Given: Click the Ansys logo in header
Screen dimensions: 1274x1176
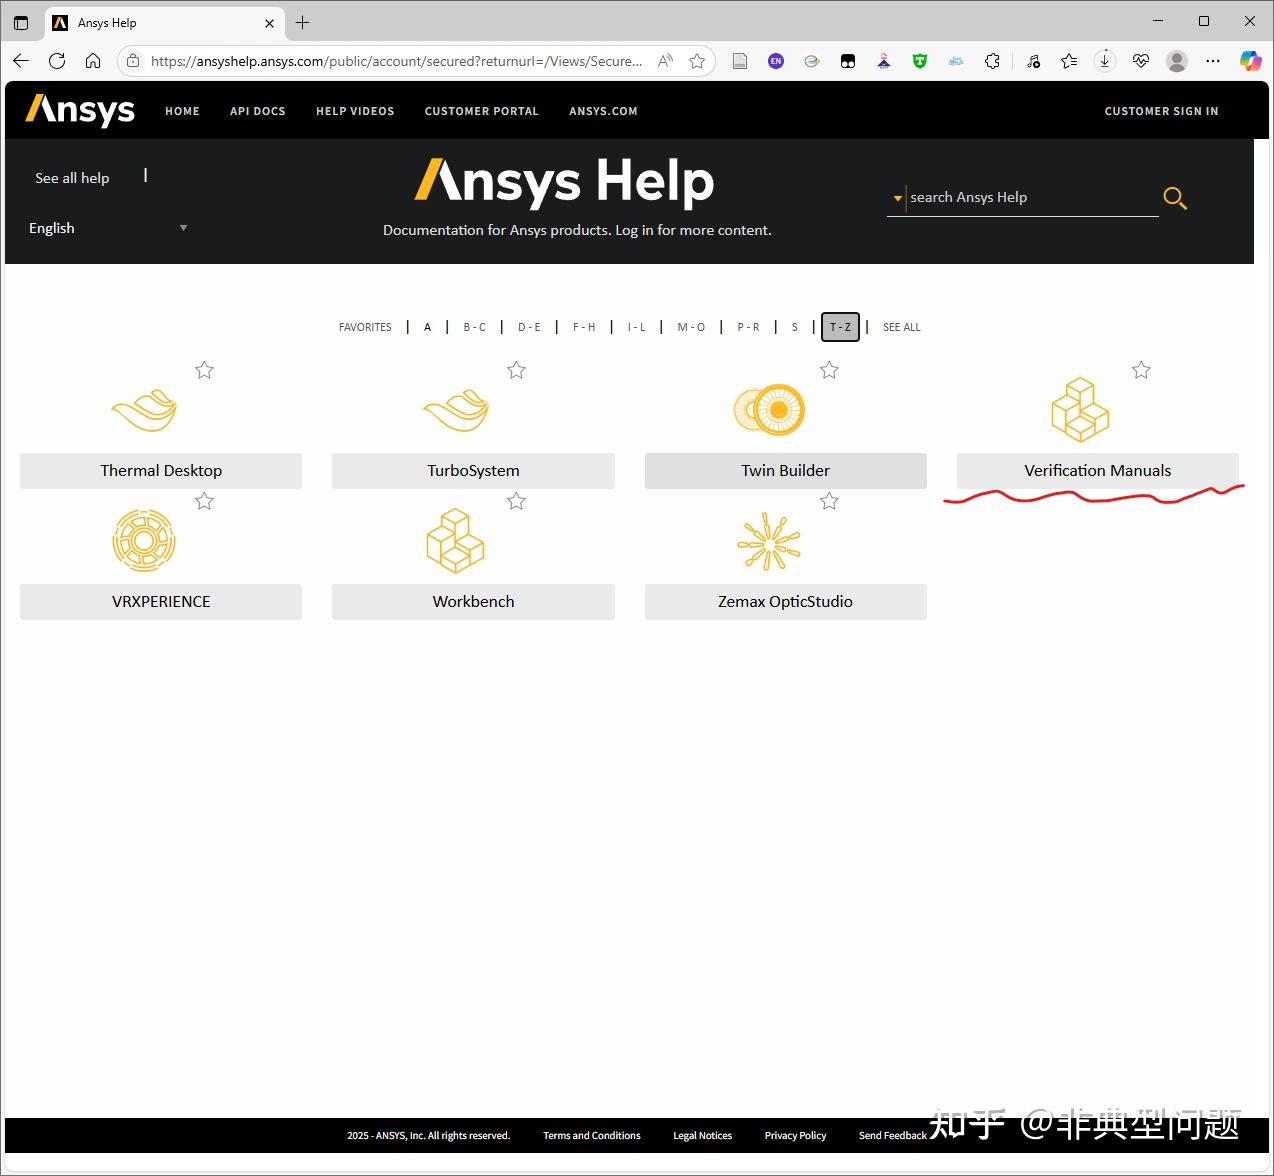Looking at the screenshot, I should tap(80, 110).
